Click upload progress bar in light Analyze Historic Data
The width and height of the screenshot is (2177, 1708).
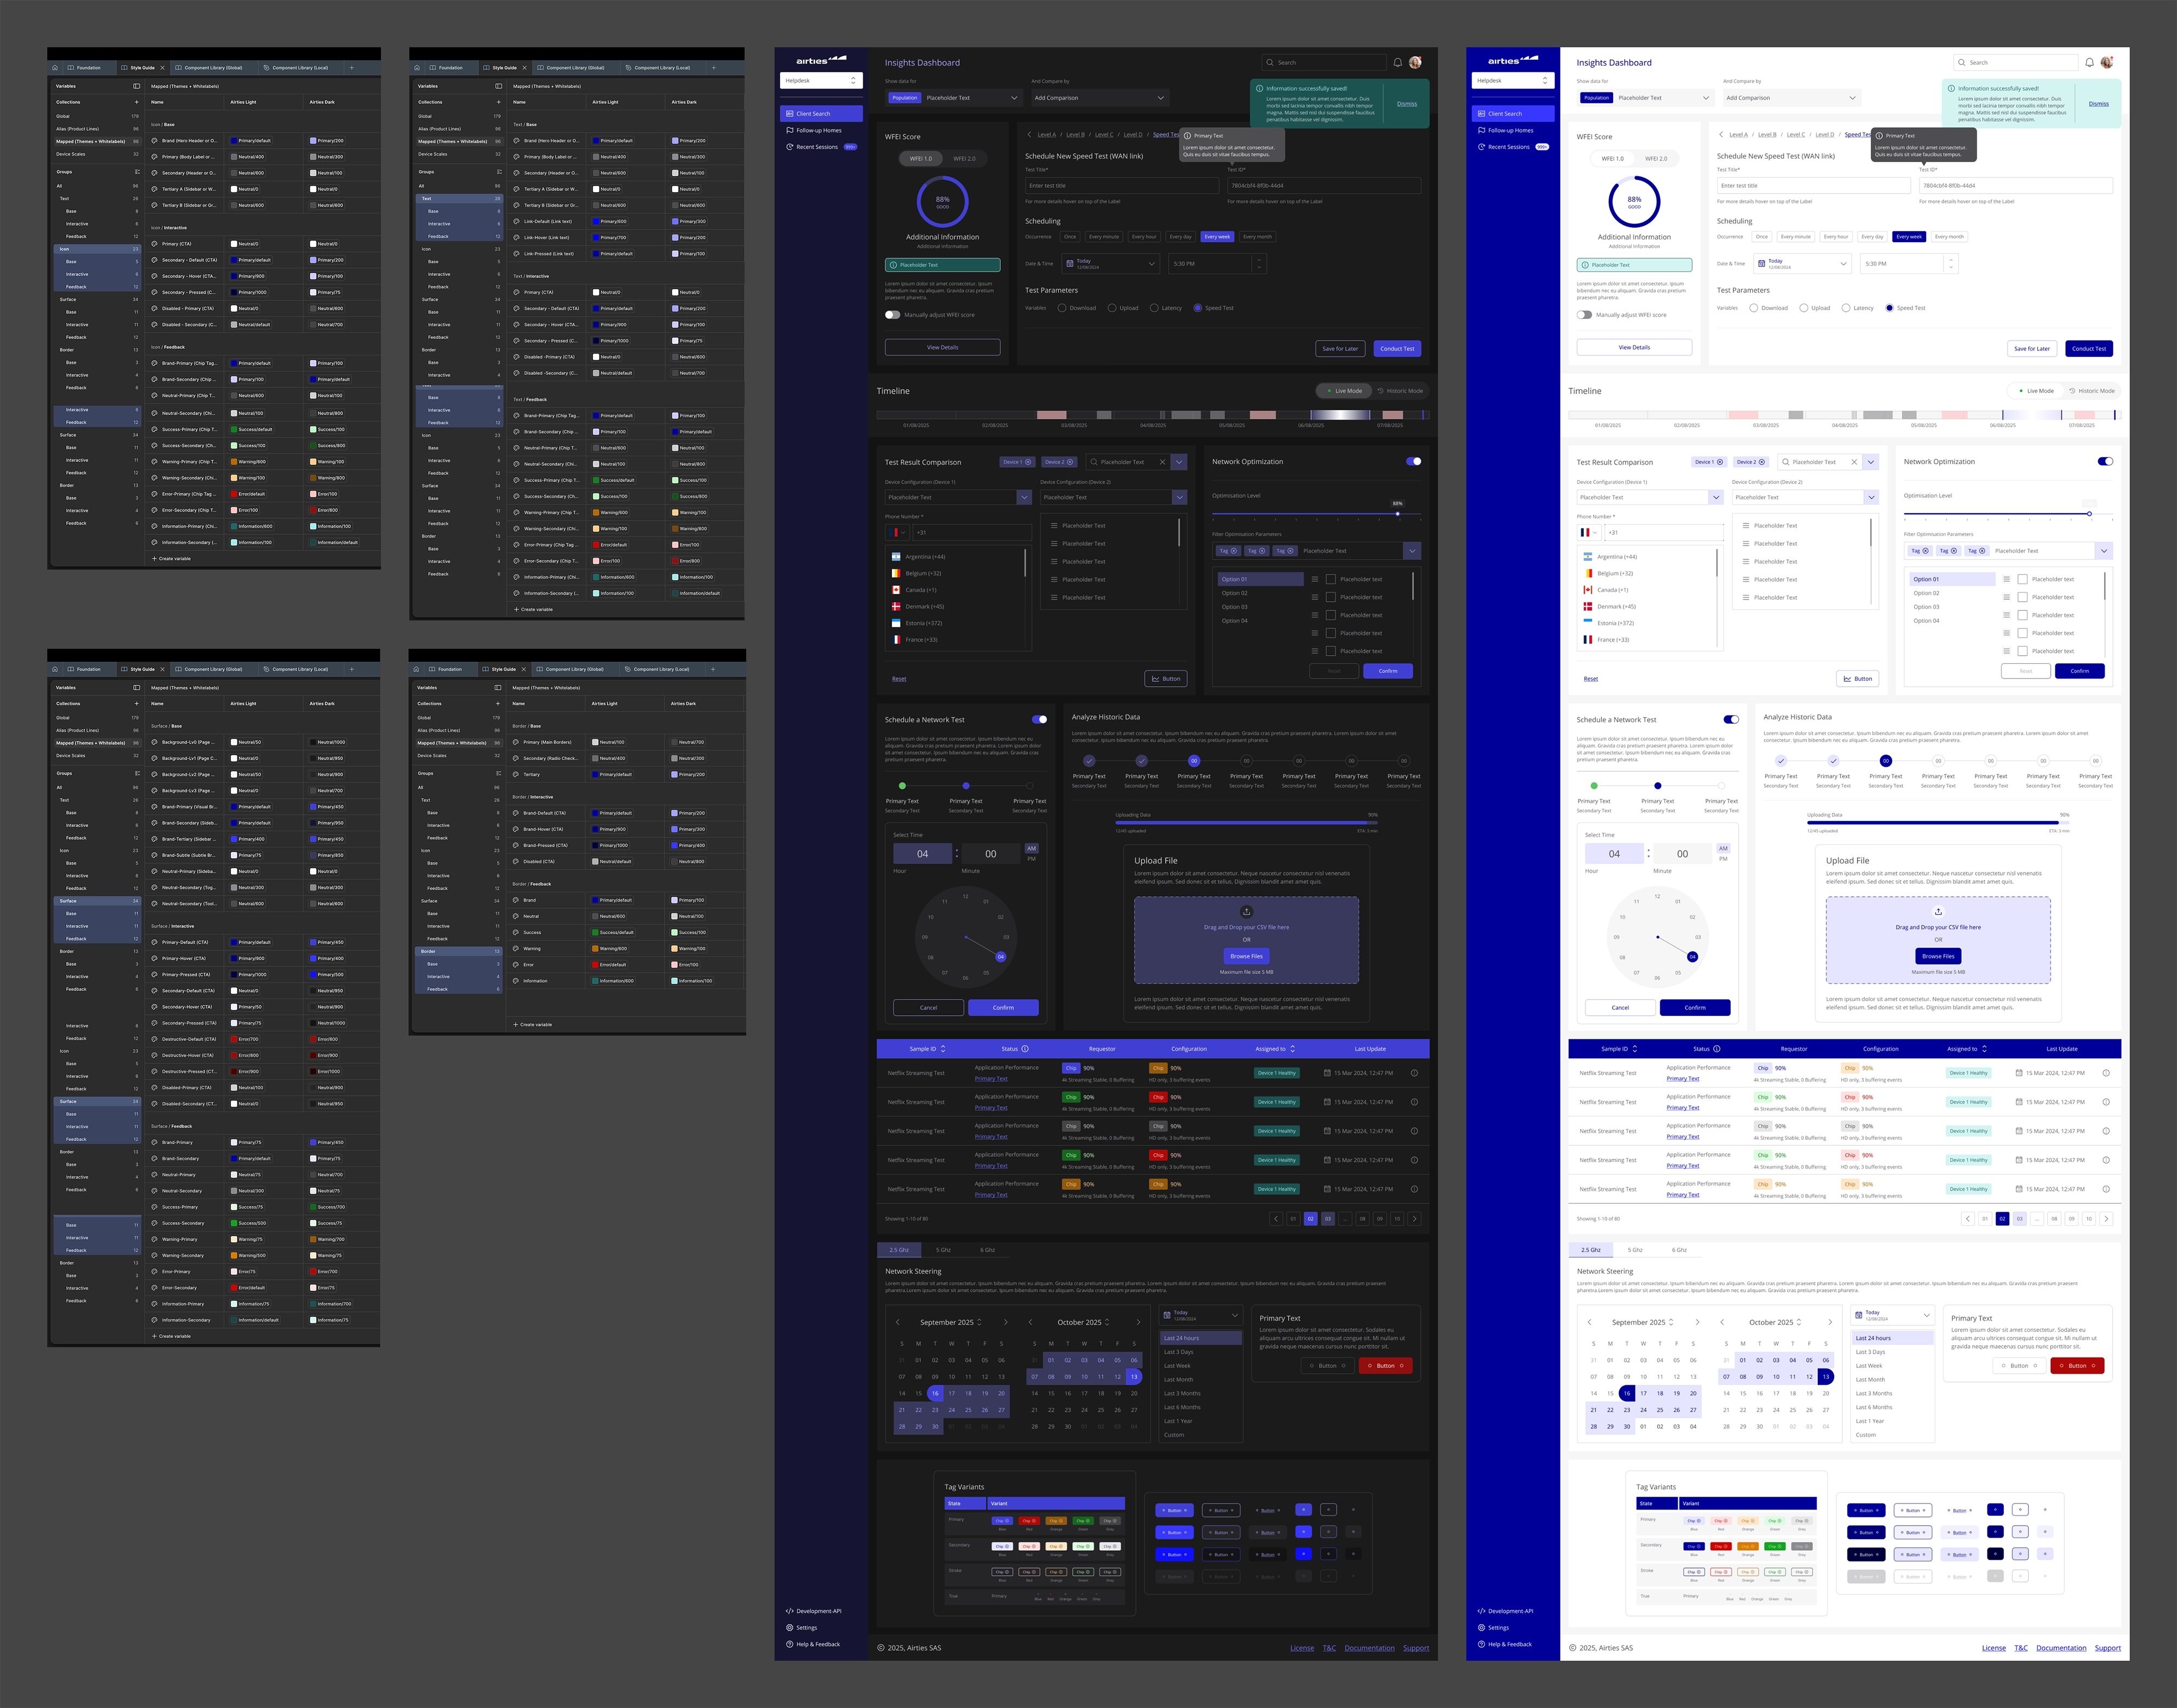click(x=1938, y=823)
